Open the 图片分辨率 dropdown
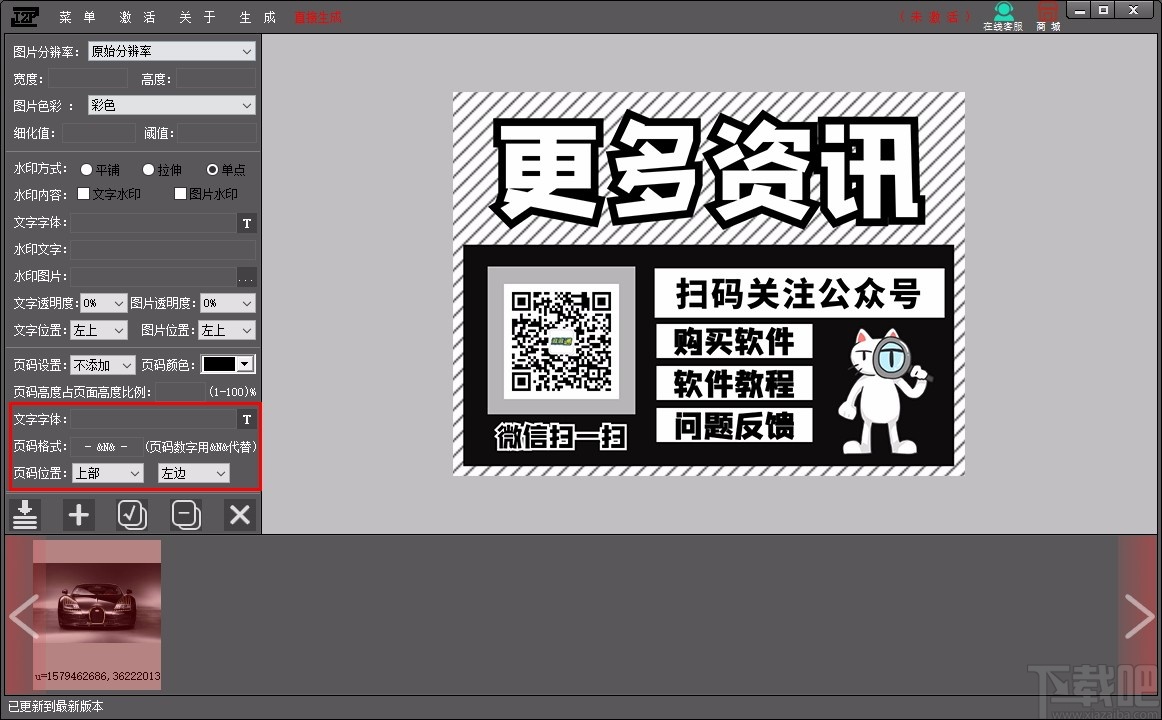Viewport: 1162px width, 720px height. tap(170, 51)
